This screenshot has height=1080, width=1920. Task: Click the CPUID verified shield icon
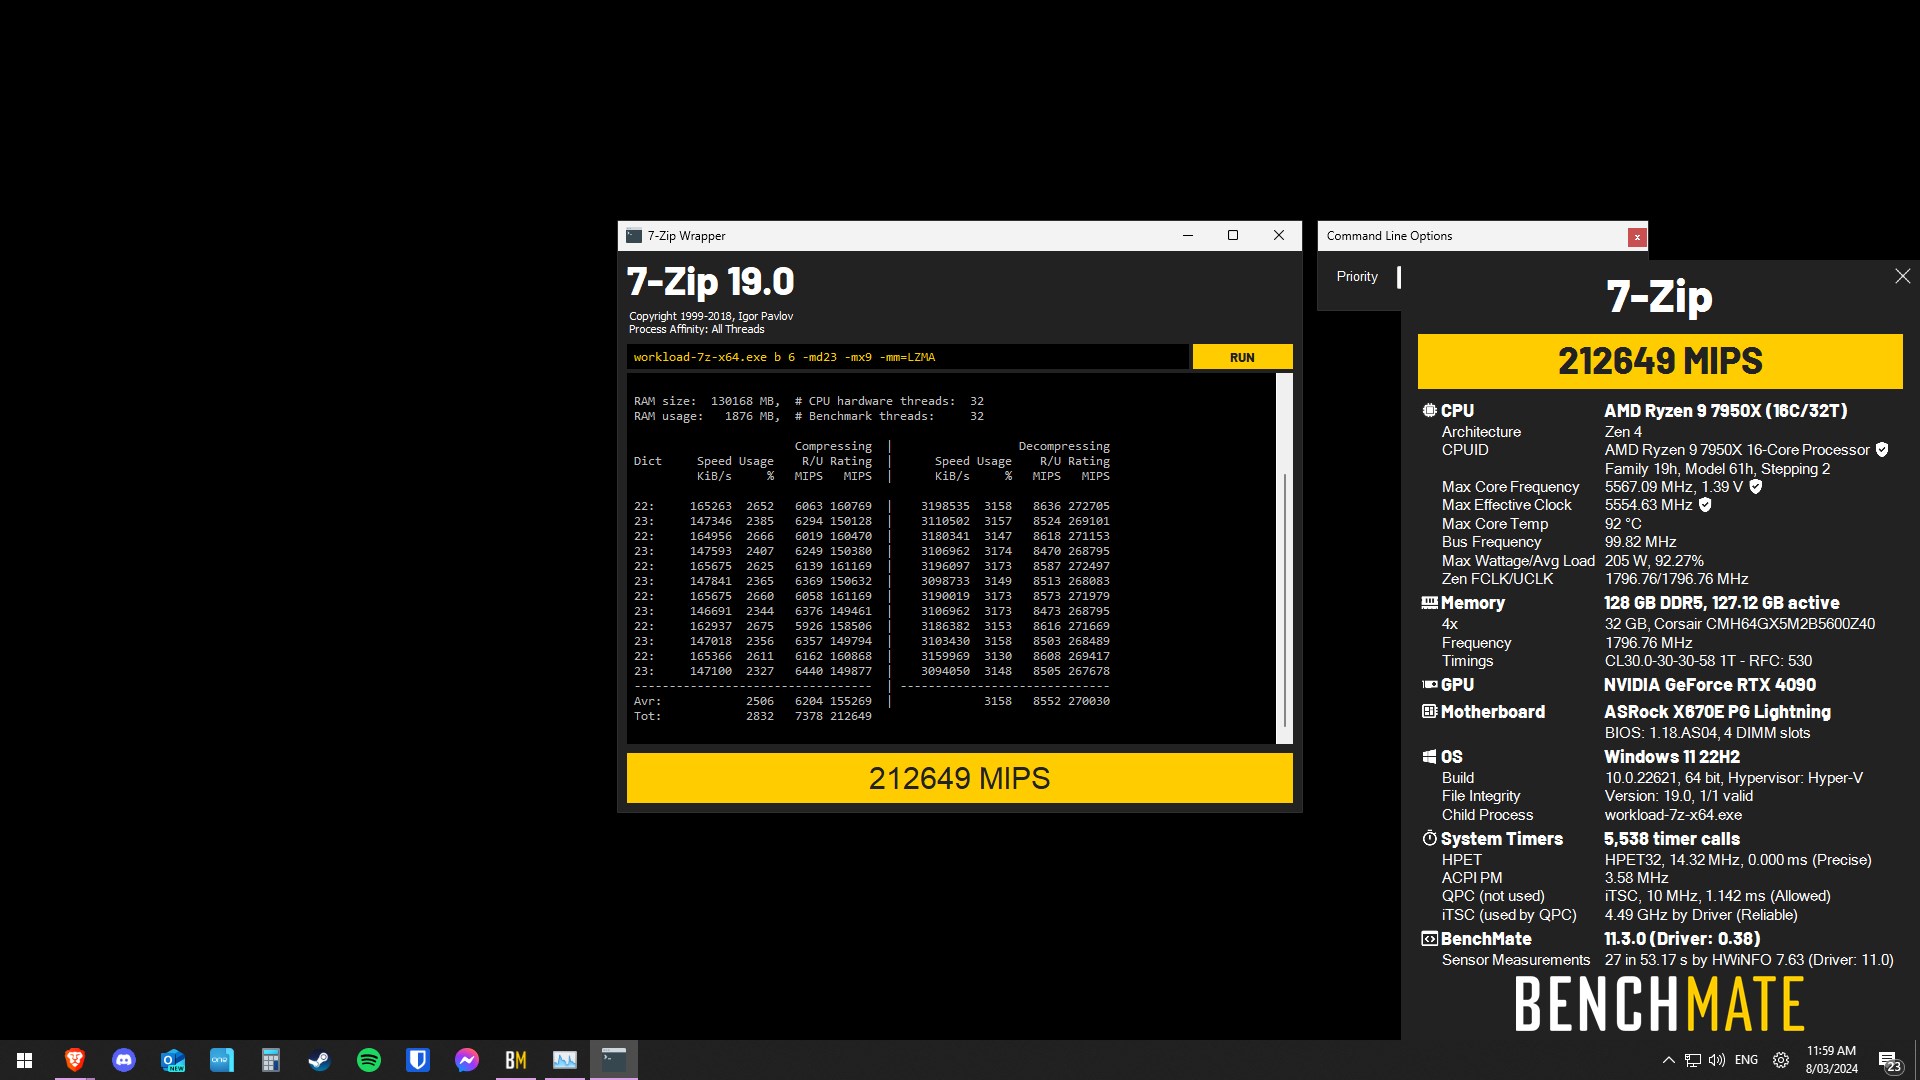[x=1882, y=450]
